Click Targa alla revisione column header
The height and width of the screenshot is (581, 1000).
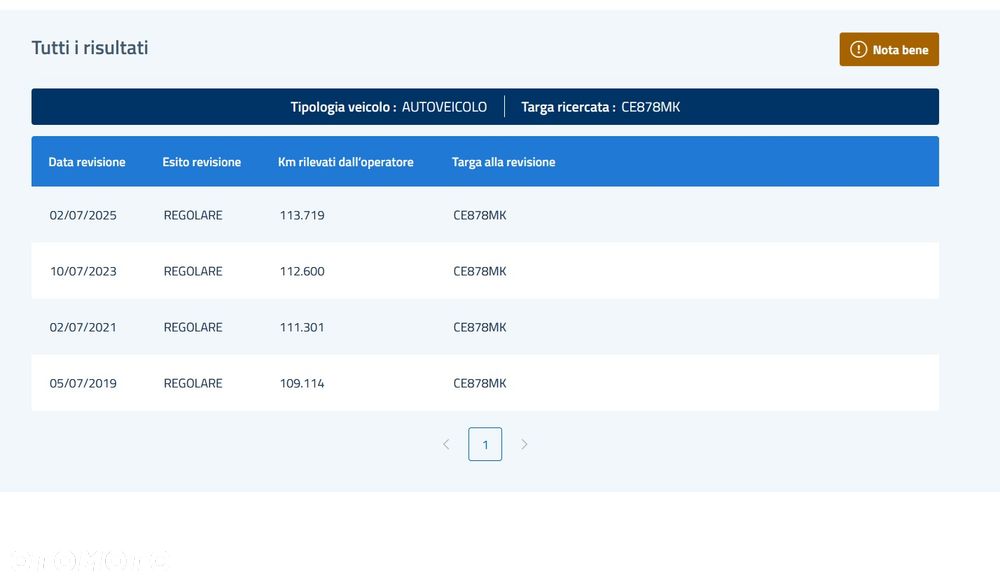click(503, 162)
